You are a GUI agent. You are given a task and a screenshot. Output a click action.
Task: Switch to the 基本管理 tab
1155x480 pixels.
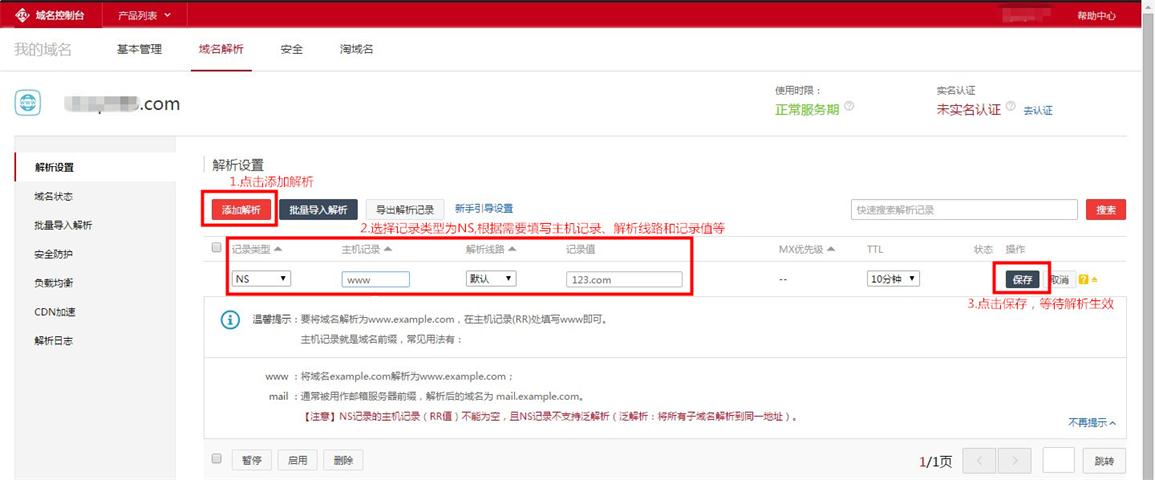pos(139,49)
